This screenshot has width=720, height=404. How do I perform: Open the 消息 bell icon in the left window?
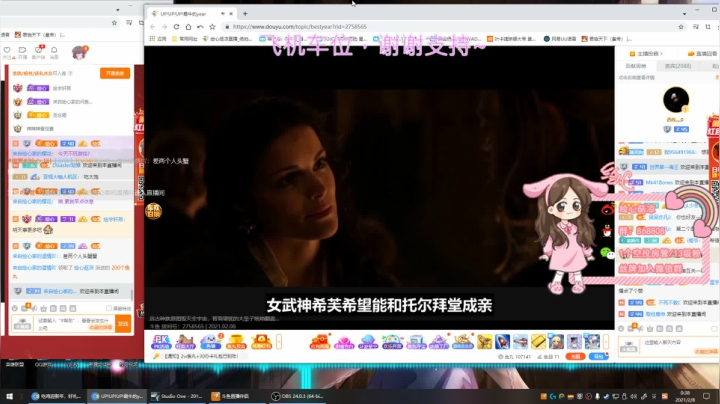click(x=54, y=52)
